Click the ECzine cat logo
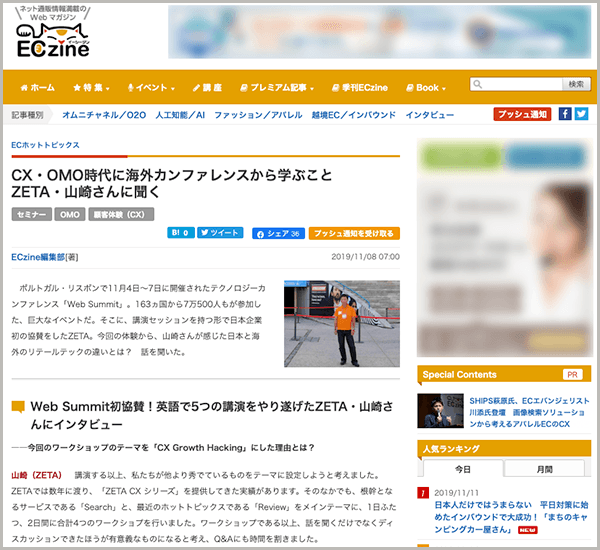The height and width of the screenshot is (550, 600). pos(53,40)
